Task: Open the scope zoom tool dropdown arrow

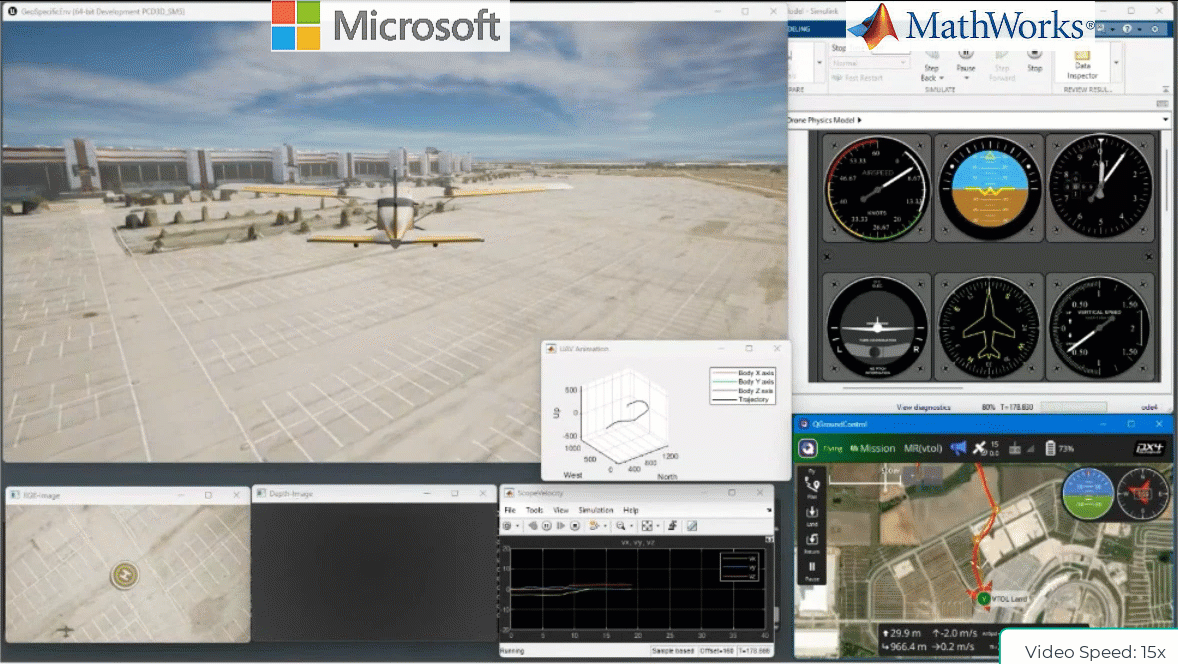Action: [x=633, y=526]
